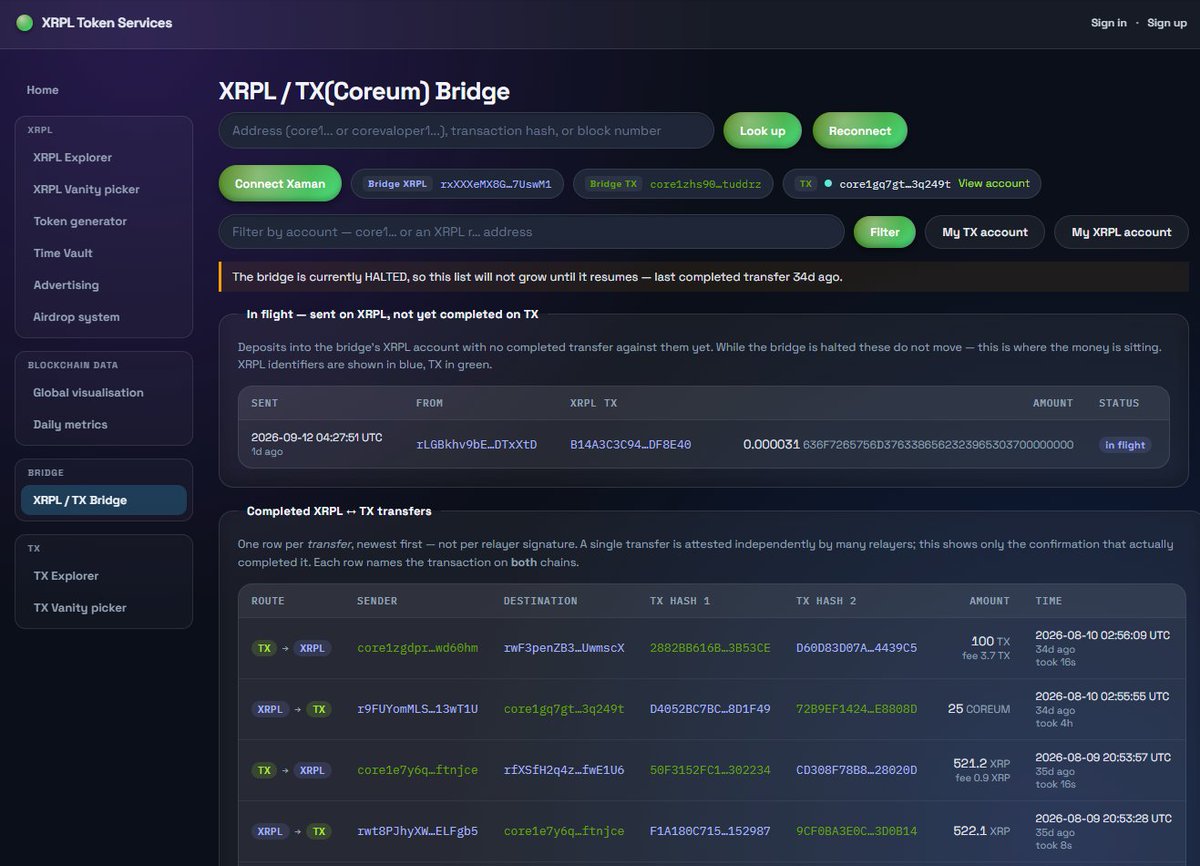Screen dimensions: 1200x866
Task: Open TX Explorer in sidebar
Action: pos(66,576)
